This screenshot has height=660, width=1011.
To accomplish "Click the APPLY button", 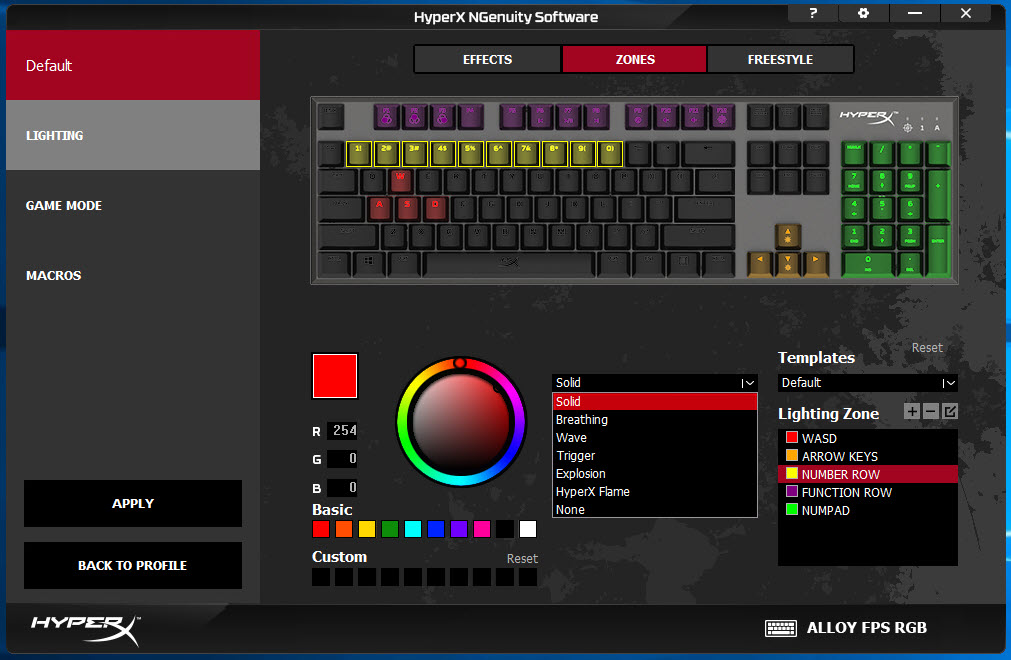I will [x=133, y=503].
